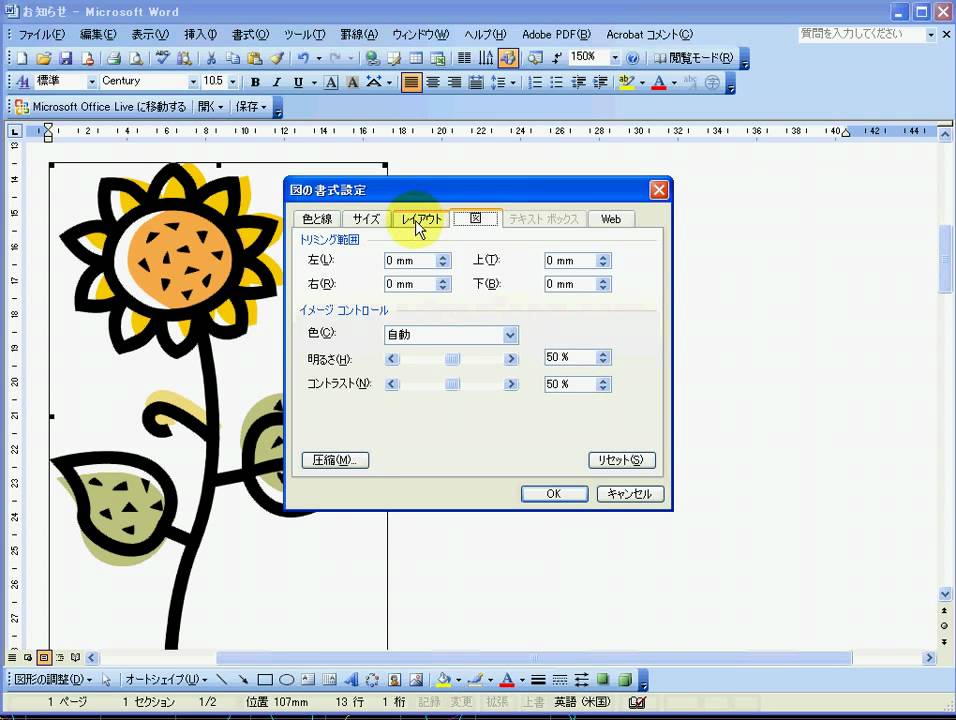This screenshot has width=956, height=720.
Task: Click the 左 crop value input field
Action: [410, 261]
